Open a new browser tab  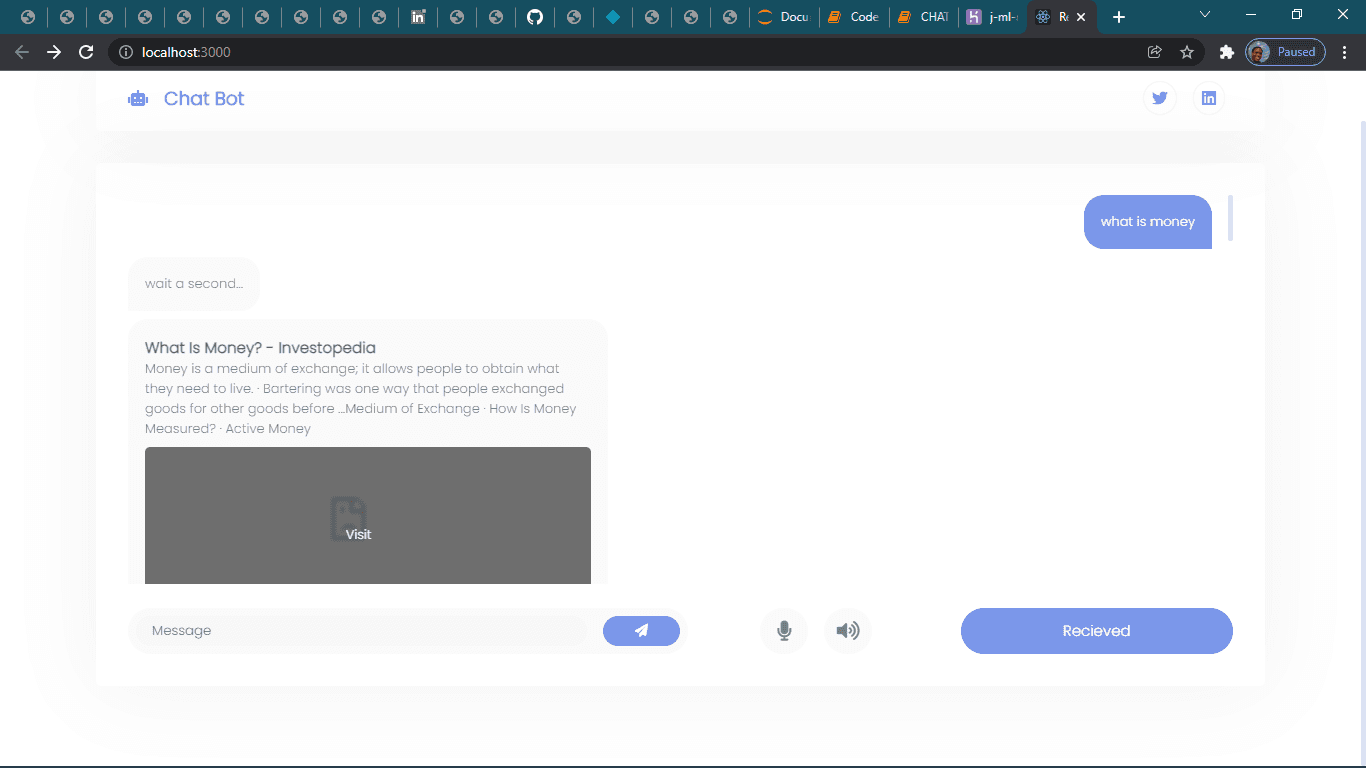click(x=1119, y=17)
